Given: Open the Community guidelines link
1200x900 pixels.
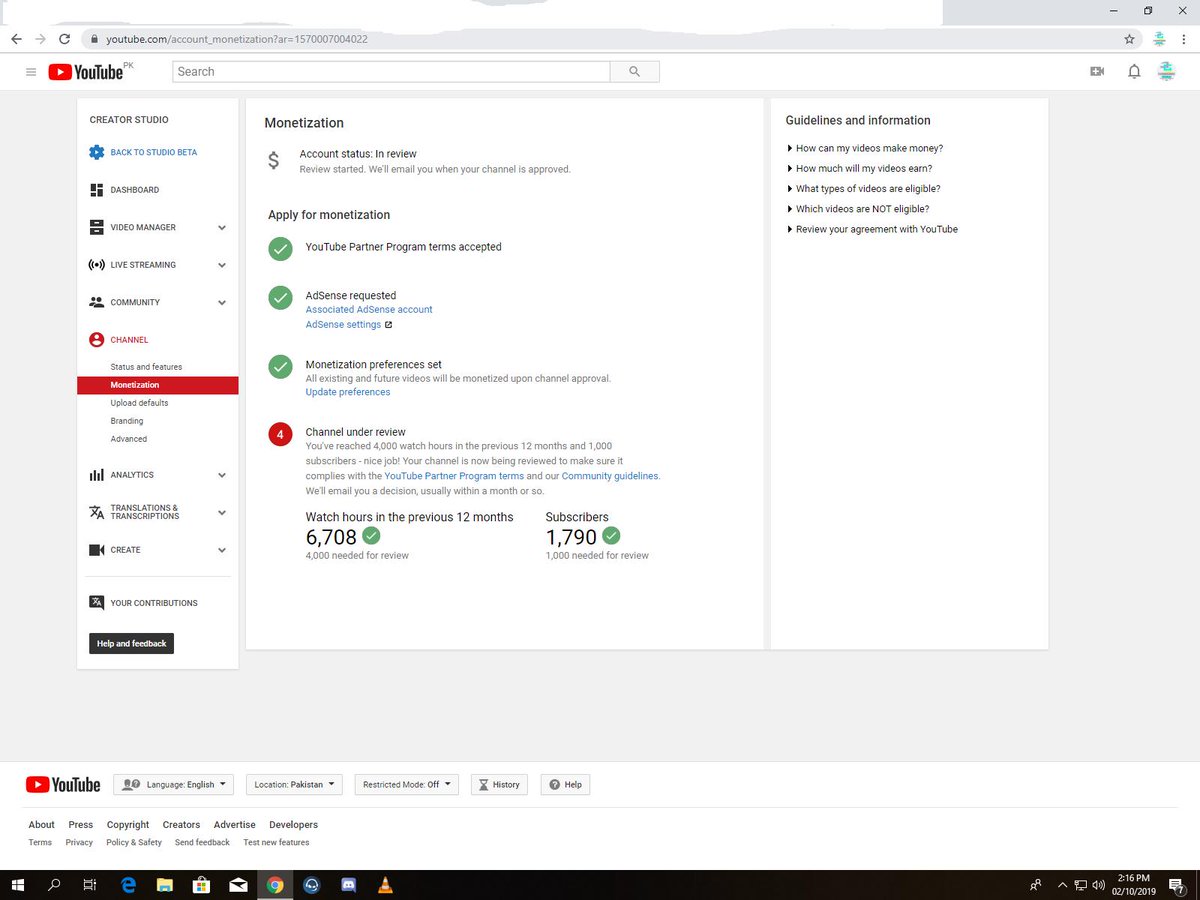Looking at the screenshot, I should point(610,476).
